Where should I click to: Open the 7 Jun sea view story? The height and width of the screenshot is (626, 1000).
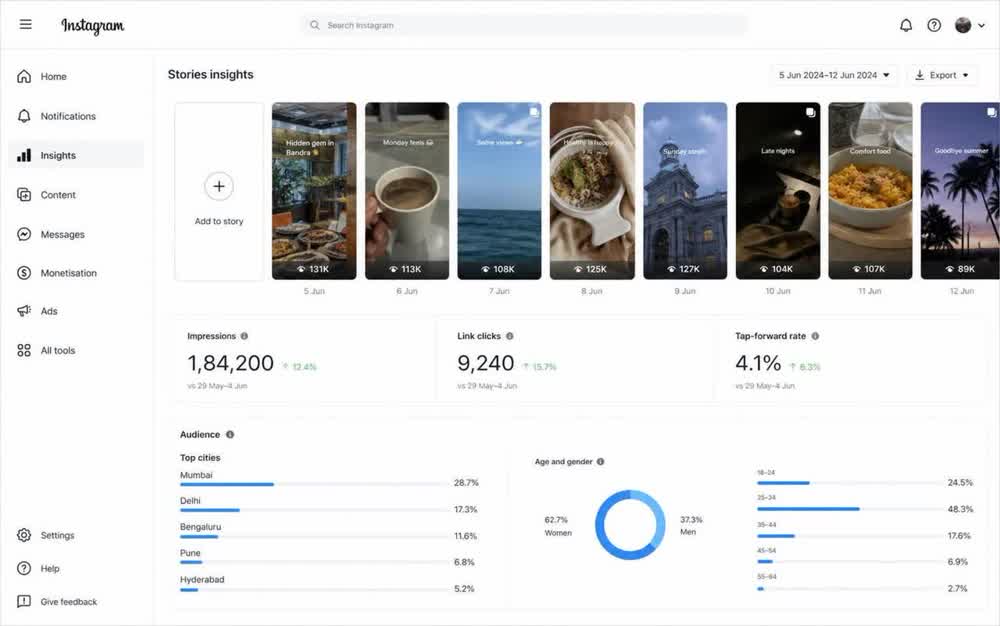[499, 191]
